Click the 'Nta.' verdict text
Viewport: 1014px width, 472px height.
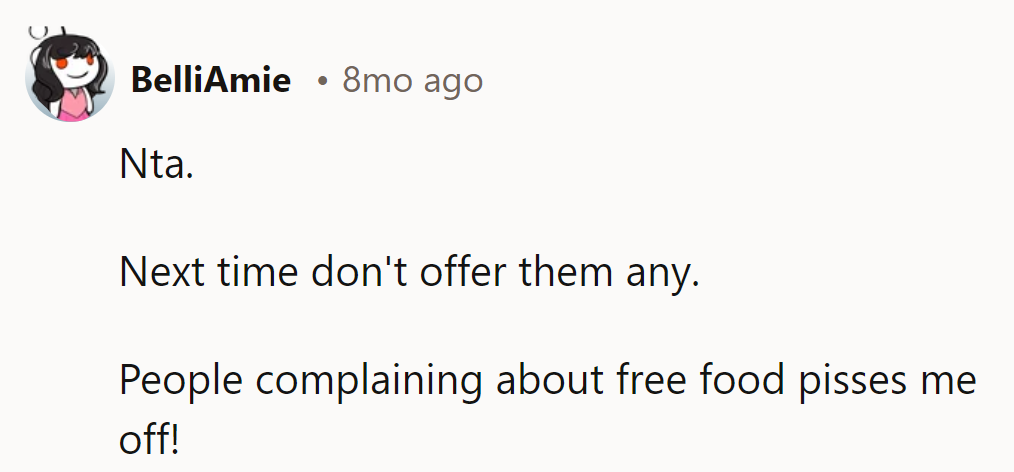click(x=156, y=166)
